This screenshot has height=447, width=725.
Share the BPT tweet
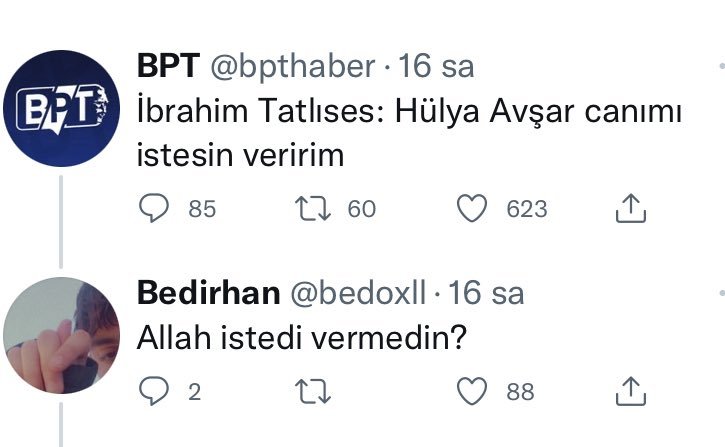[x=629, y=208]
